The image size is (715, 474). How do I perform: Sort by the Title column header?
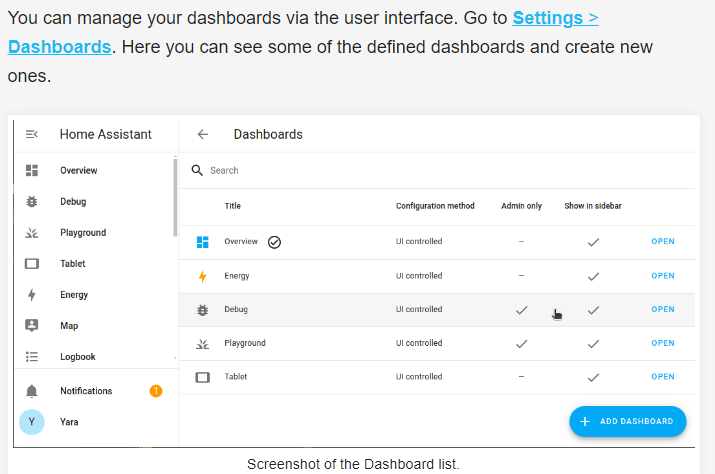tap(233, 206)
